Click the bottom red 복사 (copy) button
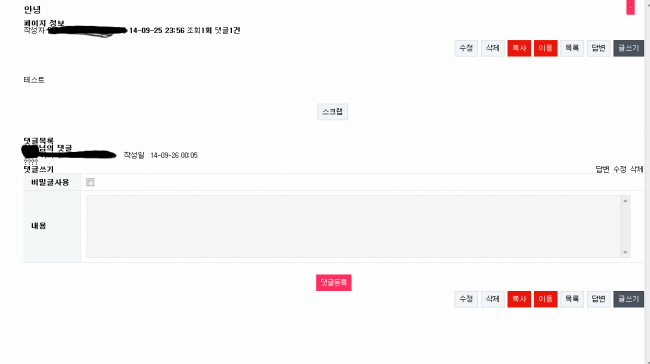650x364 pixels. pyautogui.click(x=519, y=299)
